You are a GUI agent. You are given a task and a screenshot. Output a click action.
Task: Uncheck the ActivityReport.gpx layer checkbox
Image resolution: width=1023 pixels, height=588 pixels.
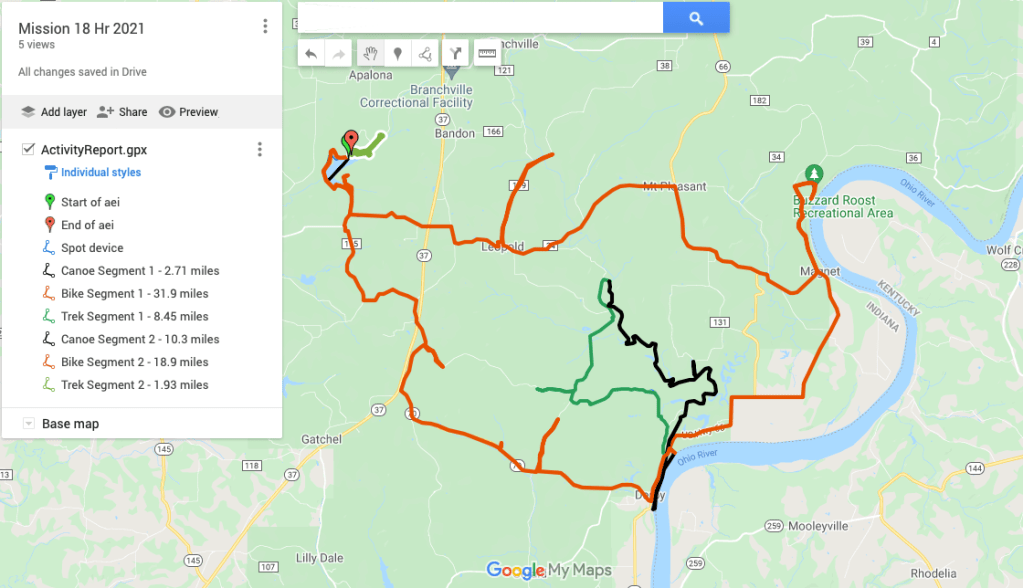click(28, 149)
